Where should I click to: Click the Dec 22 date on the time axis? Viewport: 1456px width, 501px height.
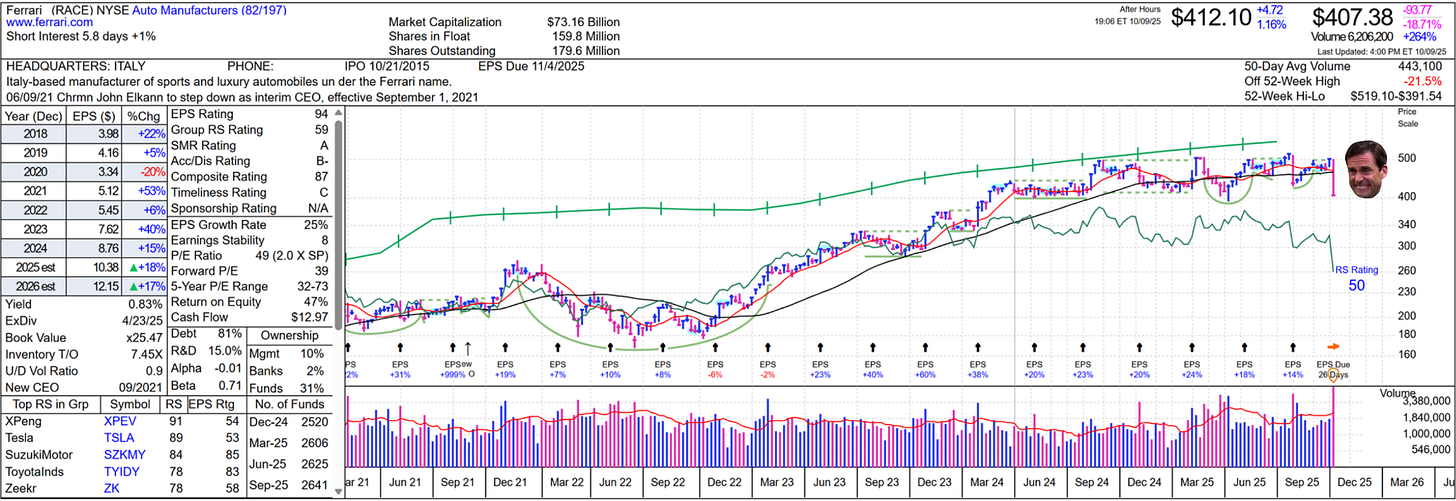pos(723,482)
